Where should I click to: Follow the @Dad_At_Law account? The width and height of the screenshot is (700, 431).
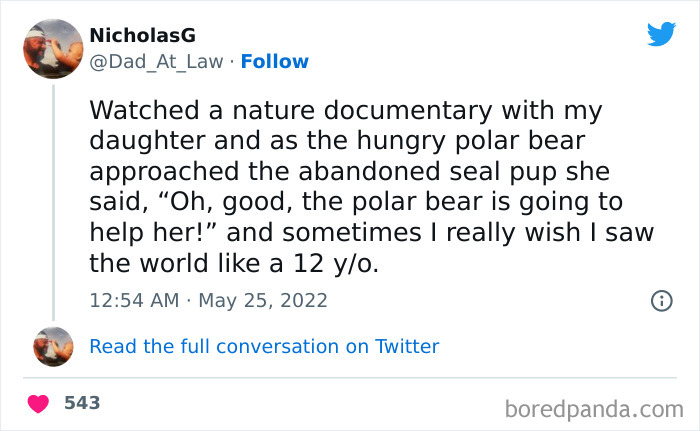(275, 62)
